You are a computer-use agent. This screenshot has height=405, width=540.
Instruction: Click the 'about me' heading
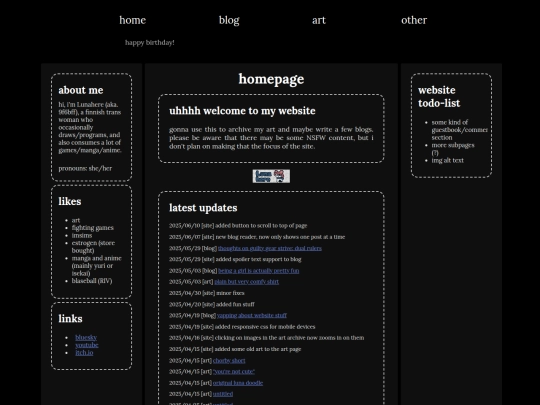pyautogui.click(x=81, y=90)
